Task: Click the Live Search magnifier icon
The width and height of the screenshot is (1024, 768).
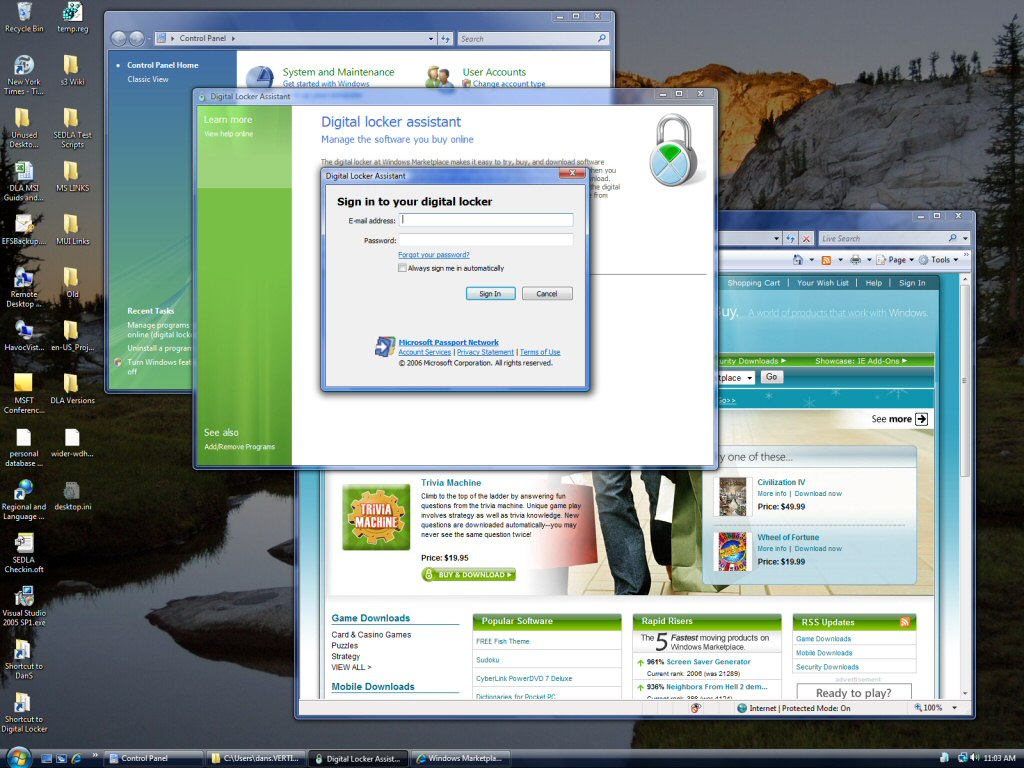Action: pos(953,238)
